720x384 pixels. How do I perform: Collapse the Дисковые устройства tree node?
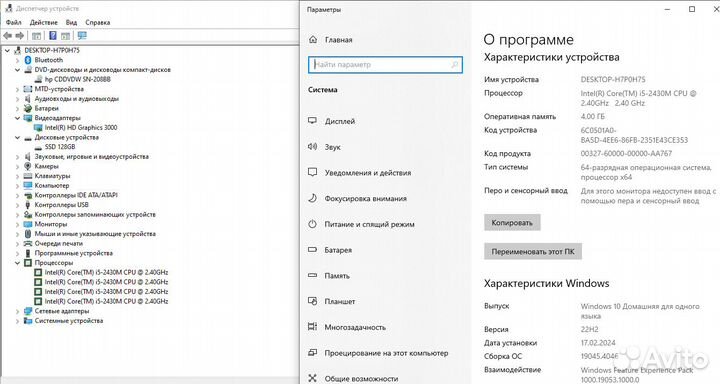(x=17, y=137)
